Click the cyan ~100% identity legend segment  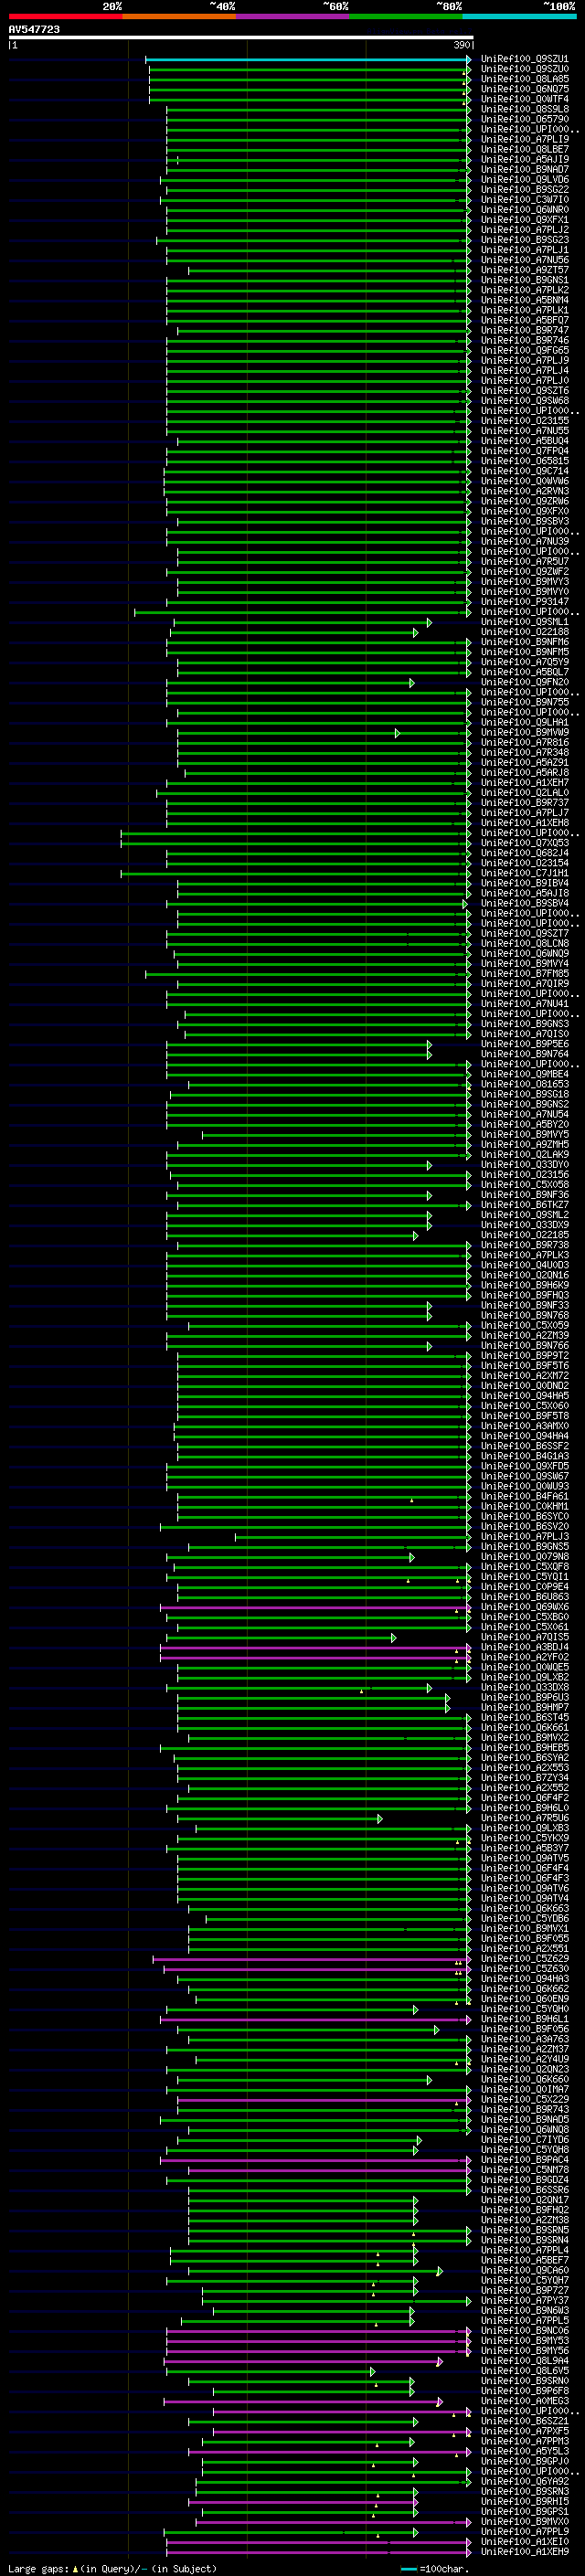pyautogui.click(x=519, y=16)
